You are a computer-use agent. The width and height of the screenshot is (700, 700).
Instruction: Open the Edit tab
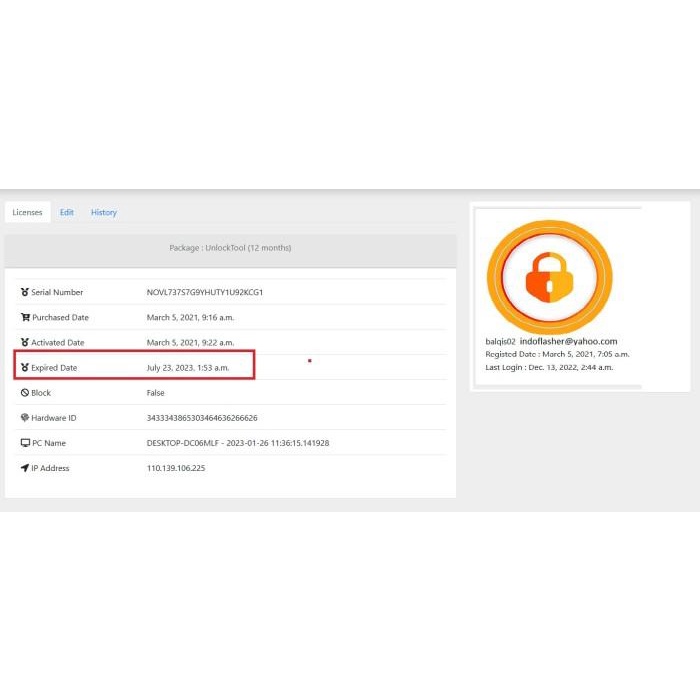(66, 212)
